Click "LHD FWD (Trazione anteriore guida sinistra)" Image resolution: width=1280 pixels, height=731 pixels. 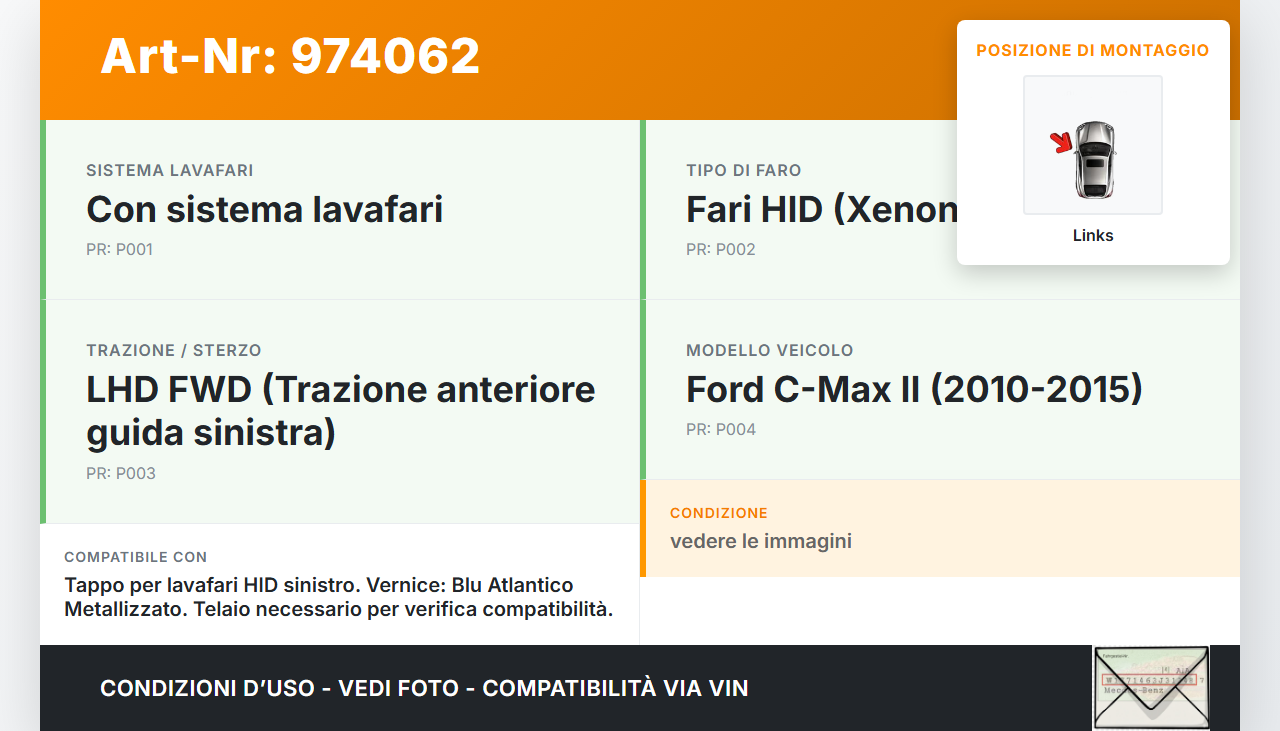click(x=341, y=411)
